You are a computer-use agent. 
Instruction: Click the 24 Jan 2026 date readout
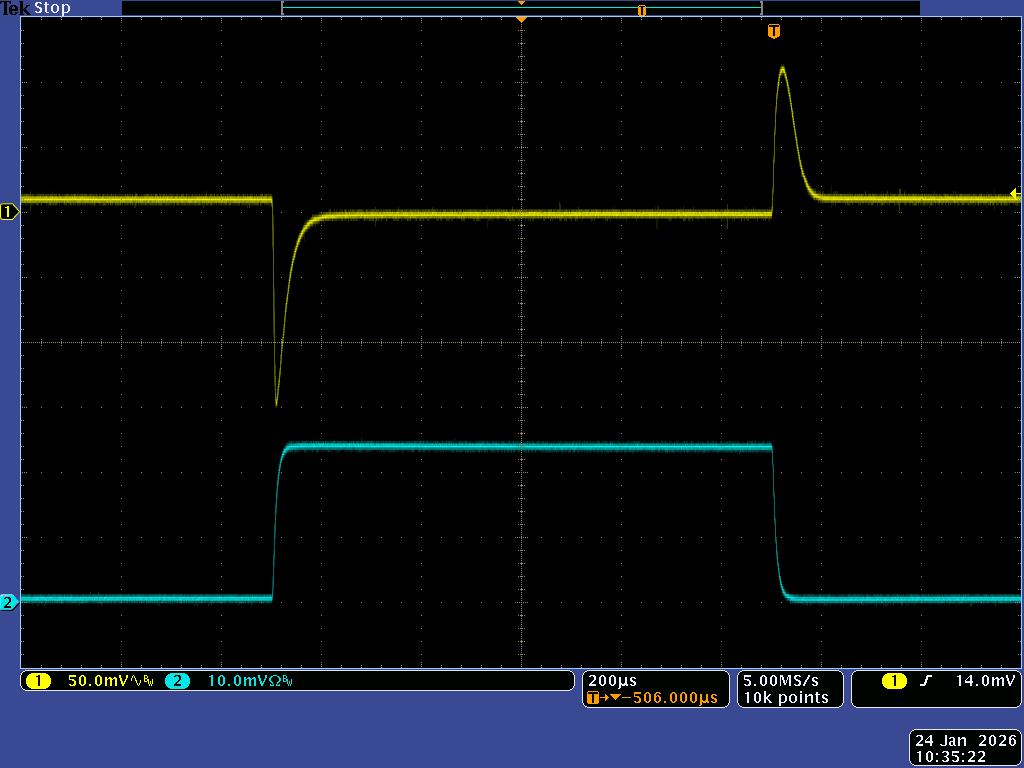966,741
